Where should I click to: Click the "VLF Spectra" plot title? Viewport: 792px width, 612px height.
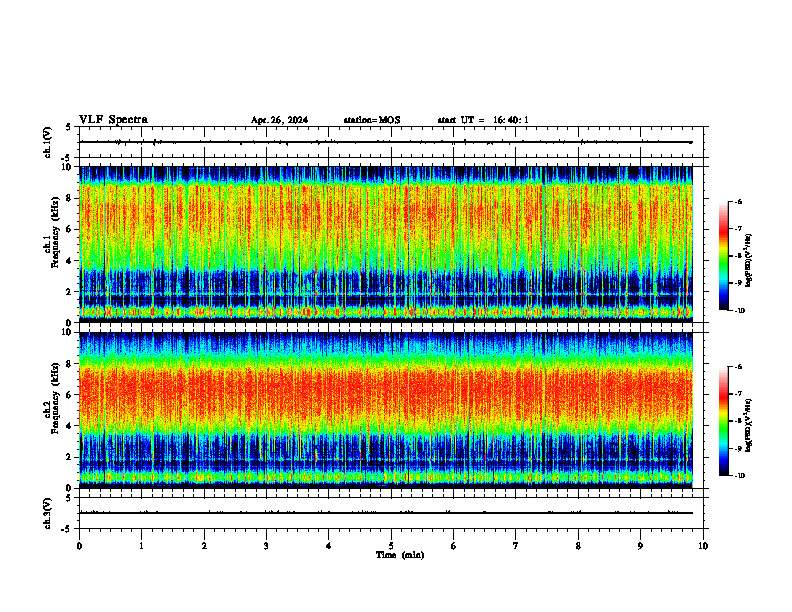pos(113,120)
